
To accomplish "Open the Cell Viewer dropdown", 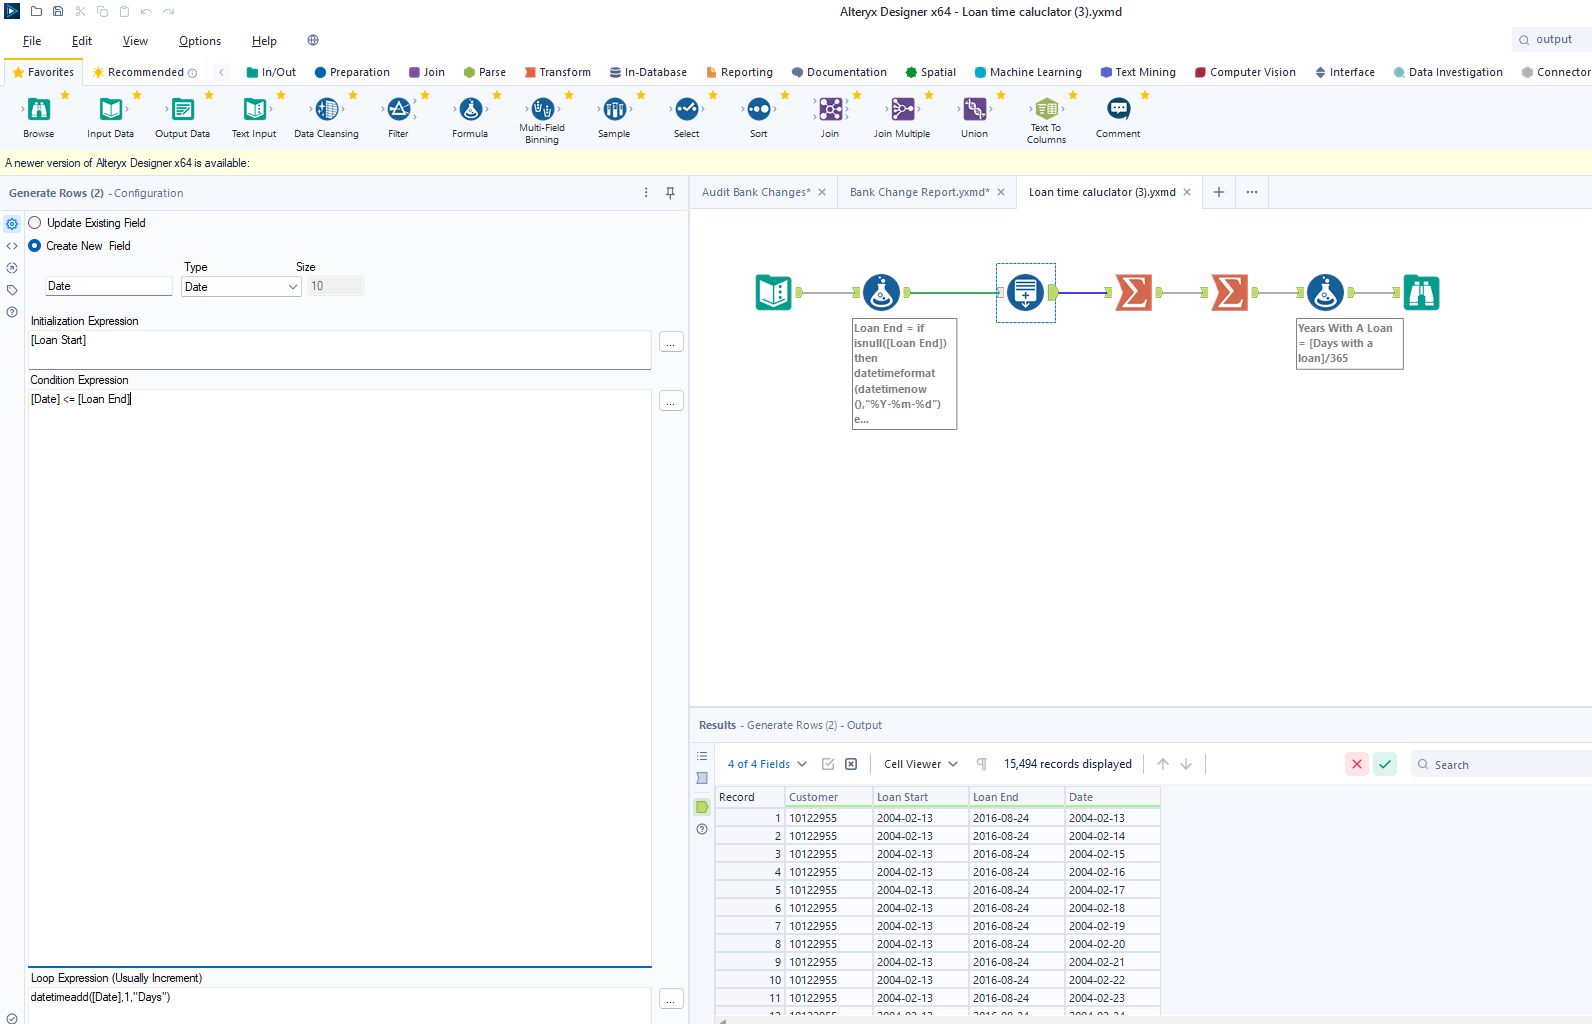I will tap(920, 764).
